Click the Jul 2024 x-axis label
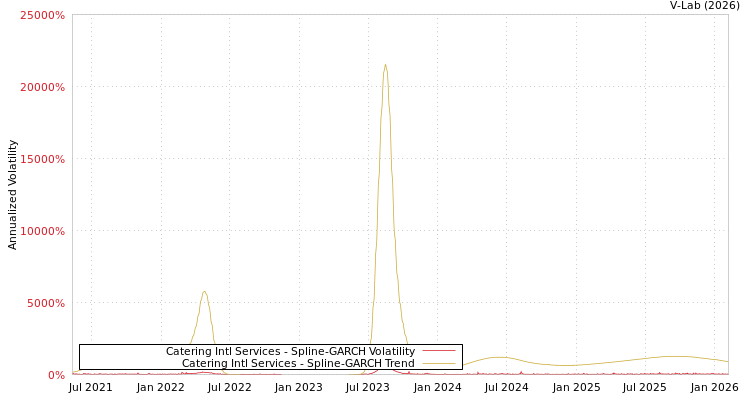 [x=507, y=387]
